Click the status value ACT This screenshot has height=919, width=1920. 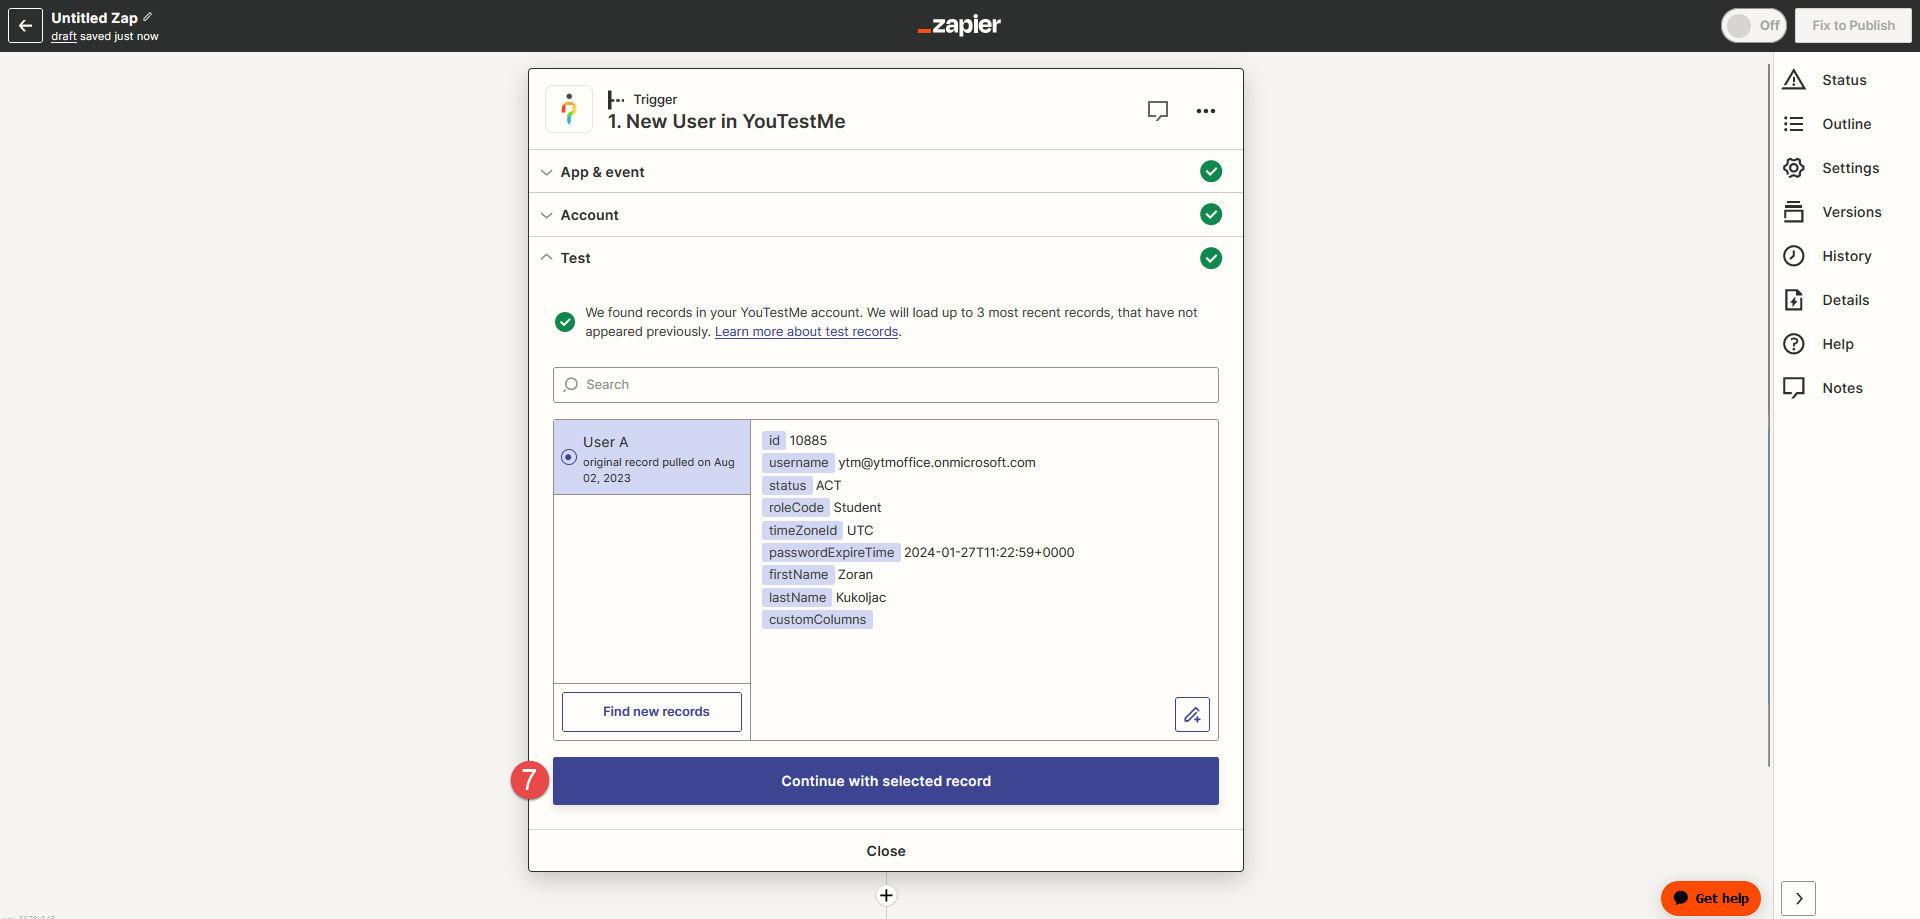828,486
